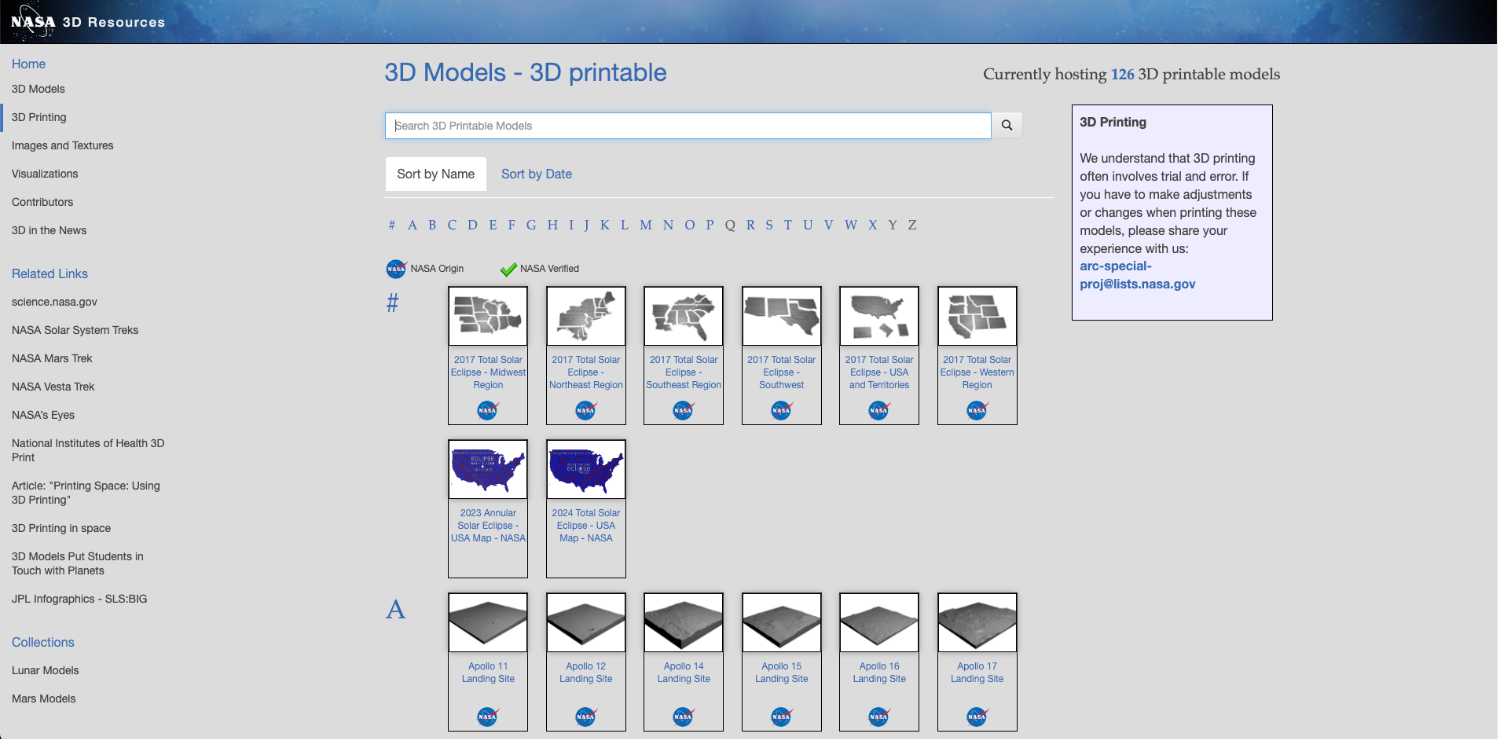This screenshot has width=1500, height=739.
Task: Focus the Search 3D Printable Models field
Action: (688, 126)
